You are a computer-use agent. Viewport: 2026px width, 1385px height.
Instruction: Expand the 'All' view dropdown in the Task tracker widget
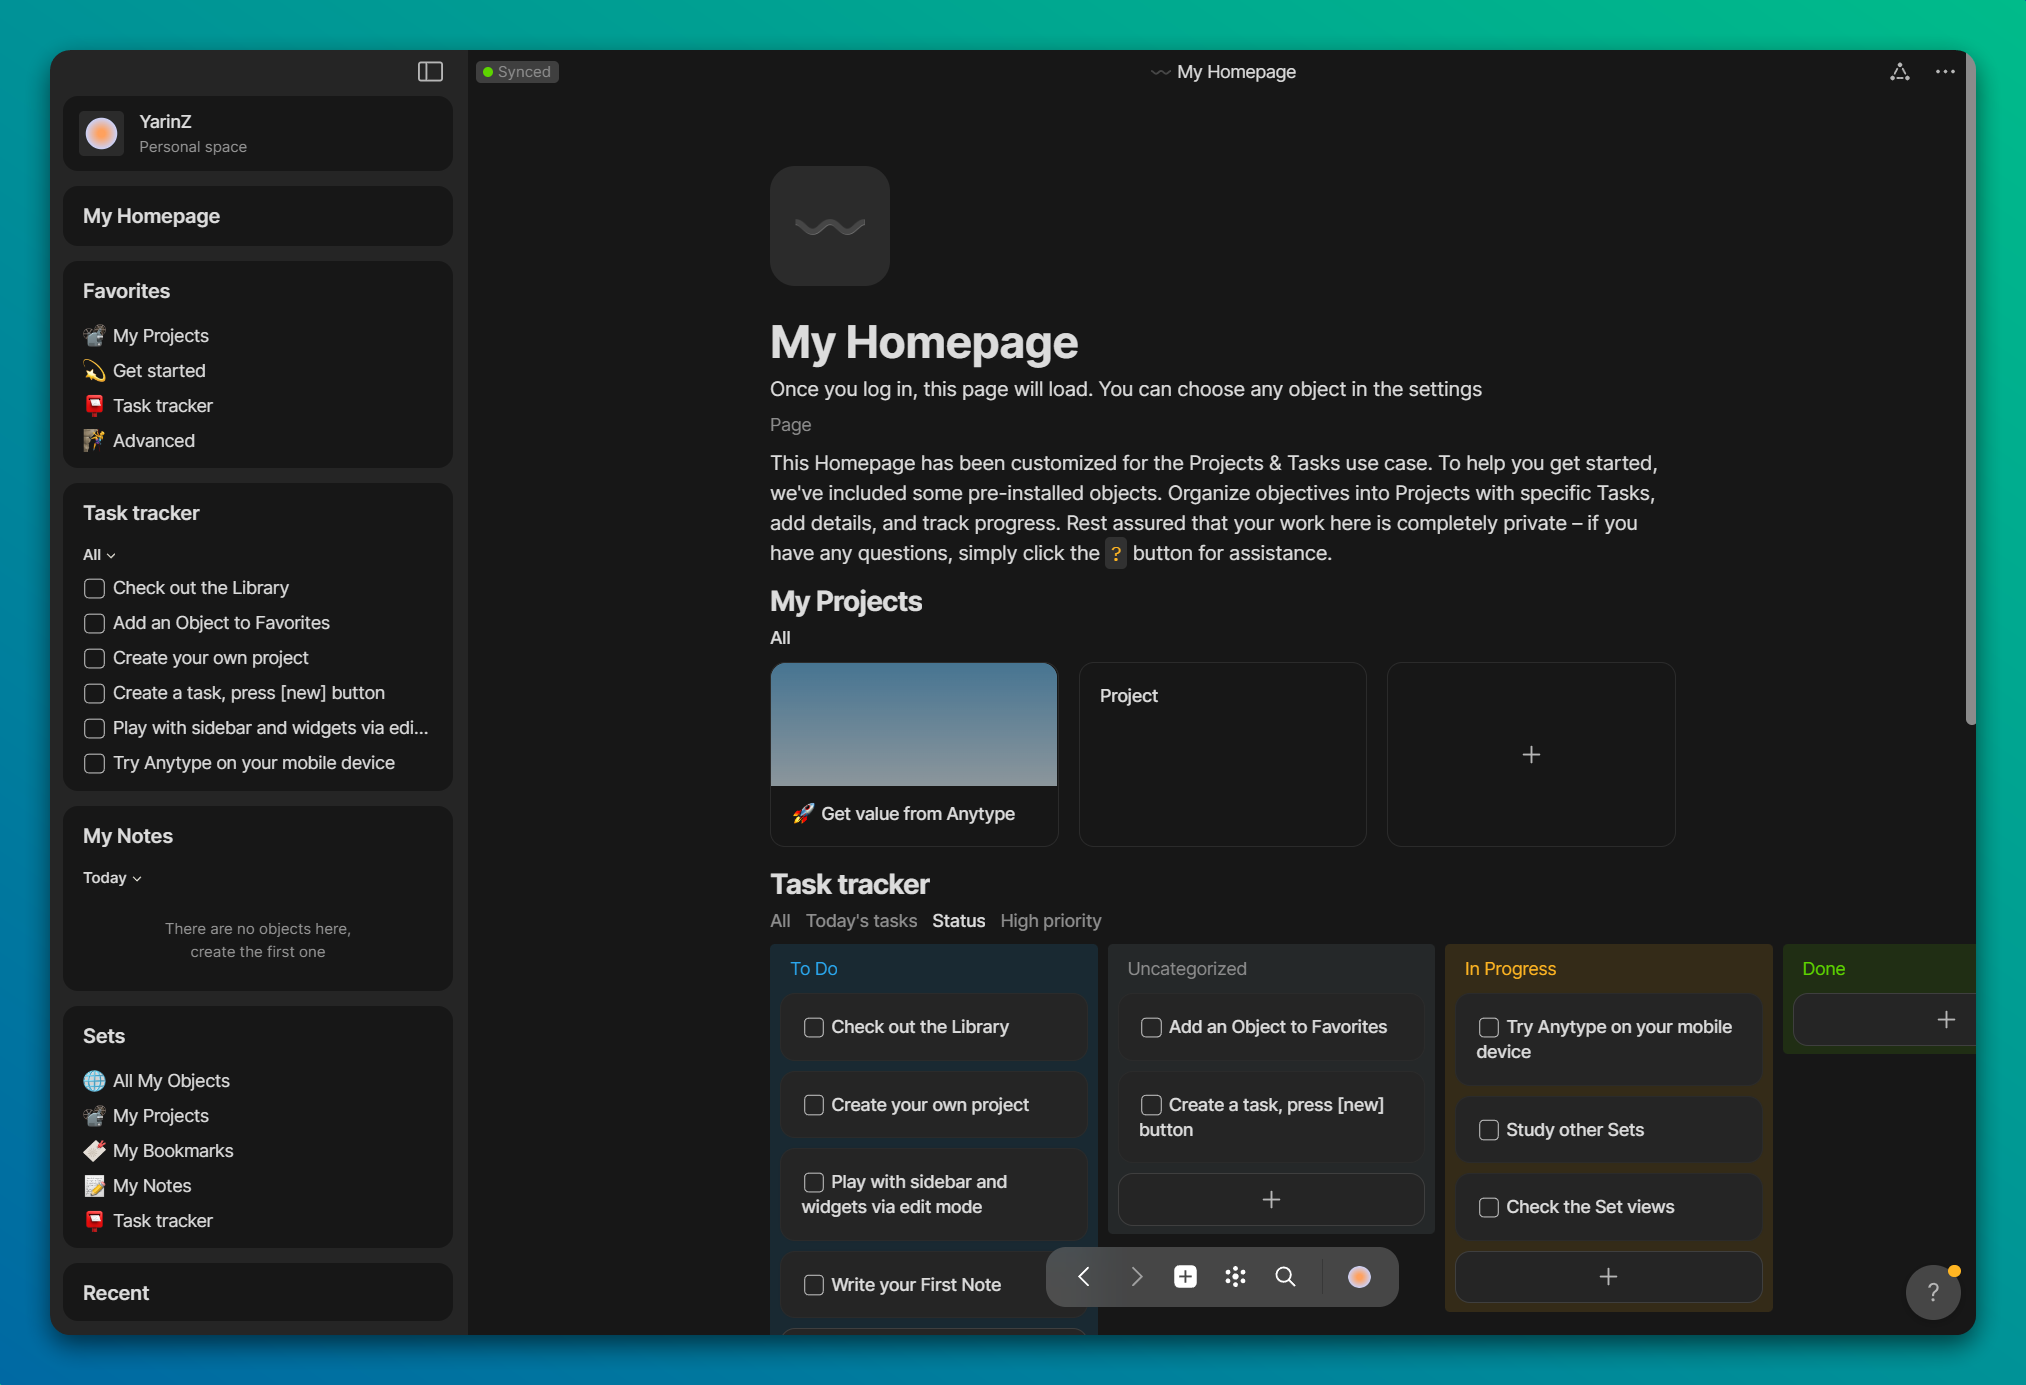coord(99,555)
